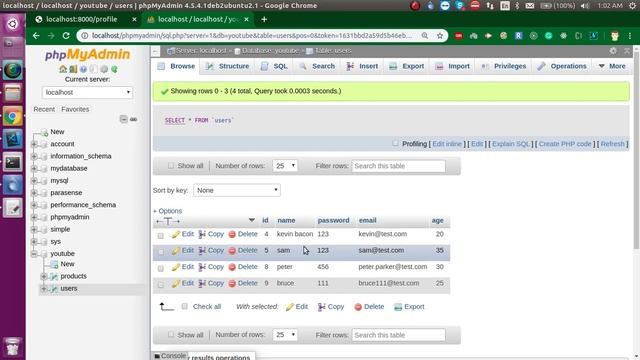Open bottom Number of rows dropdown
Image resolution: width=640 pixels, height=360 pixels.
coord(285,335)
